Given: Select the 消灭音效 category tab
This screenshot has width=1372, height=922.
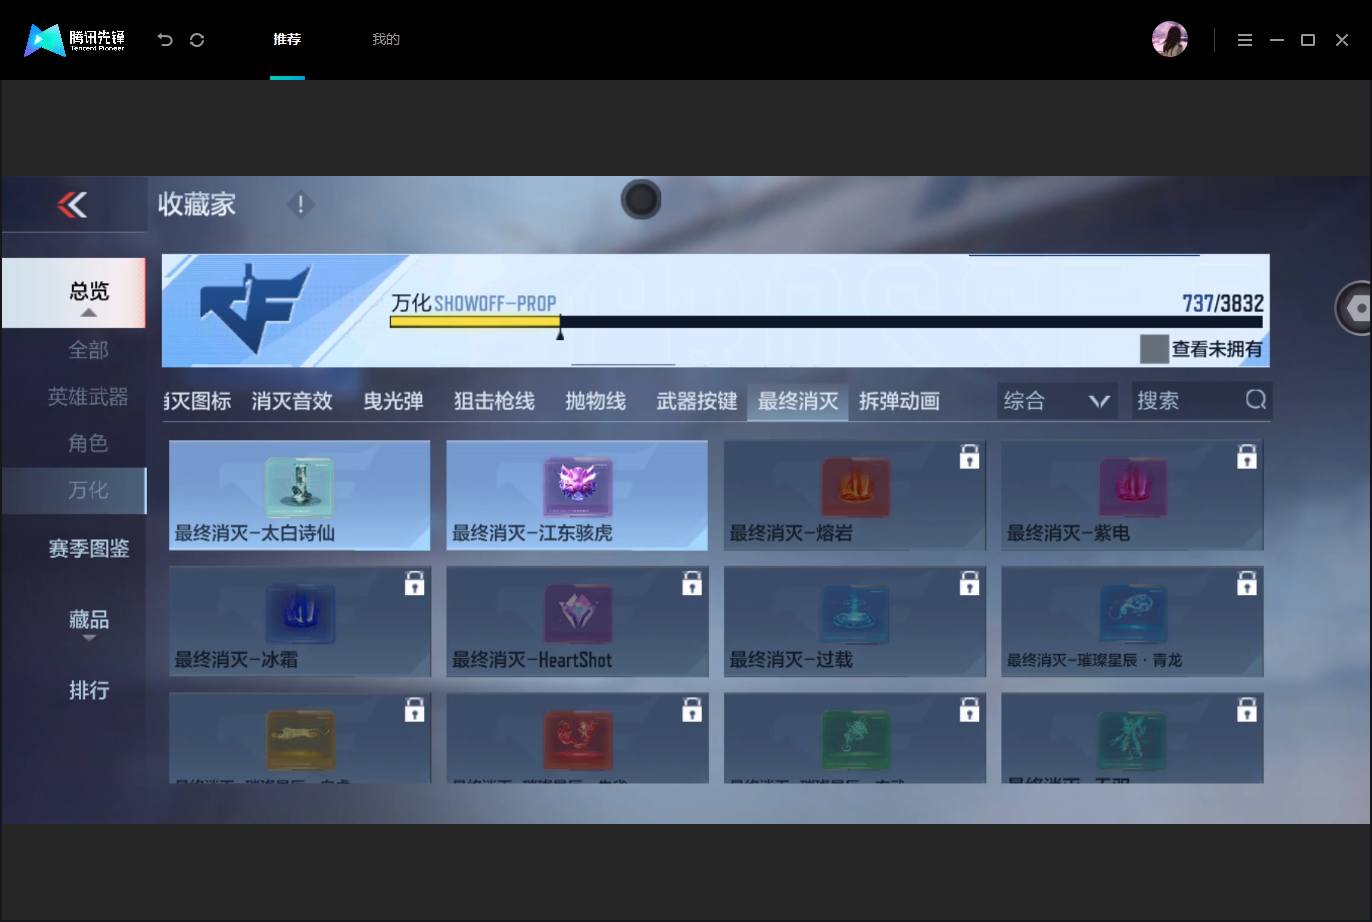Looking at the screenshot, I should (292, 401).
